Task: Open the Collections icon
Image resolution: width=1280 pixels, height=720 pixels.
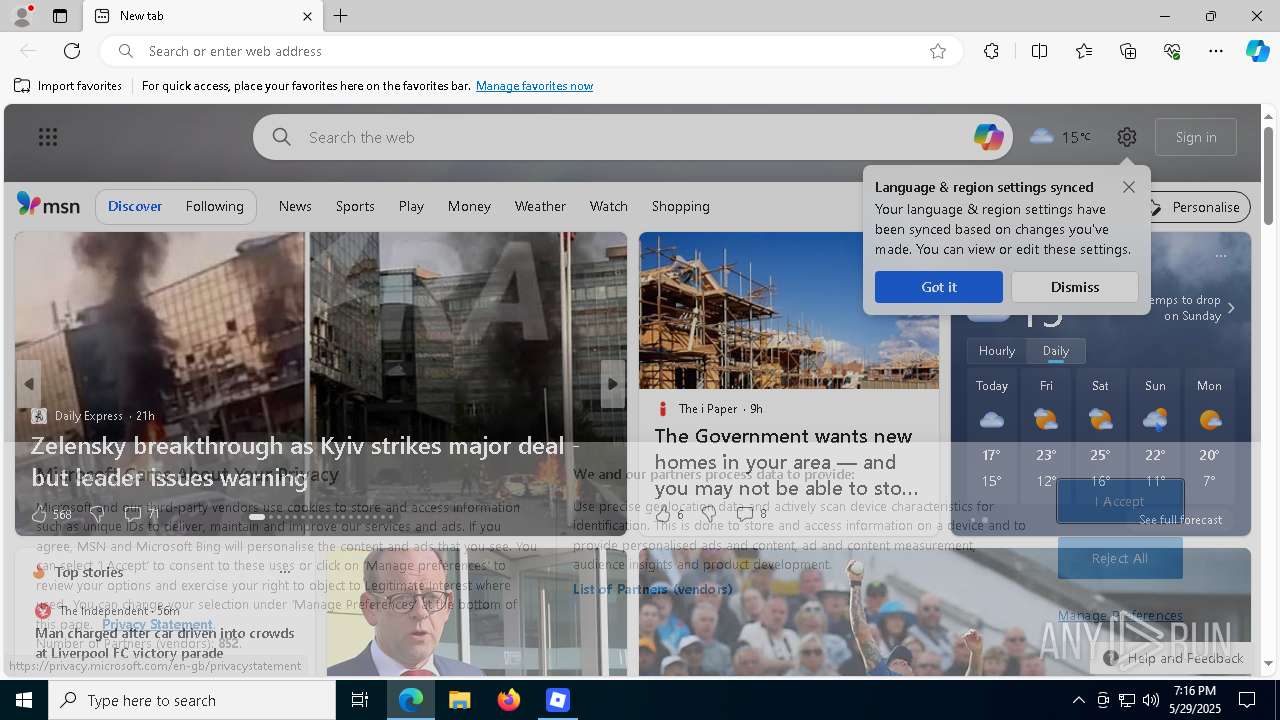Action: [x=1128, y=51]
